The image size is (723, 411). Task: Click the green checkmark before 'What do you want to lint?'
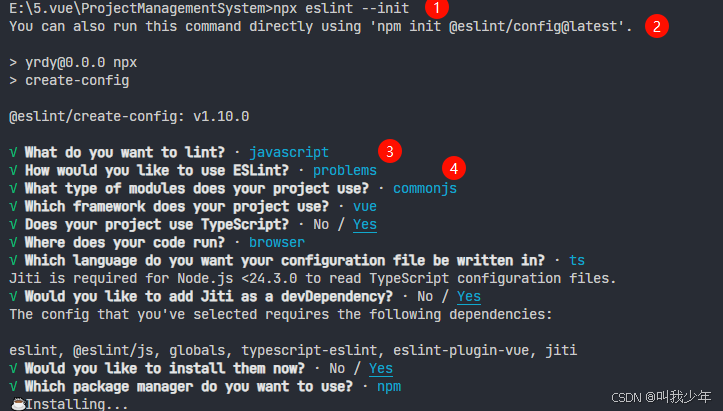pos(13,152)
